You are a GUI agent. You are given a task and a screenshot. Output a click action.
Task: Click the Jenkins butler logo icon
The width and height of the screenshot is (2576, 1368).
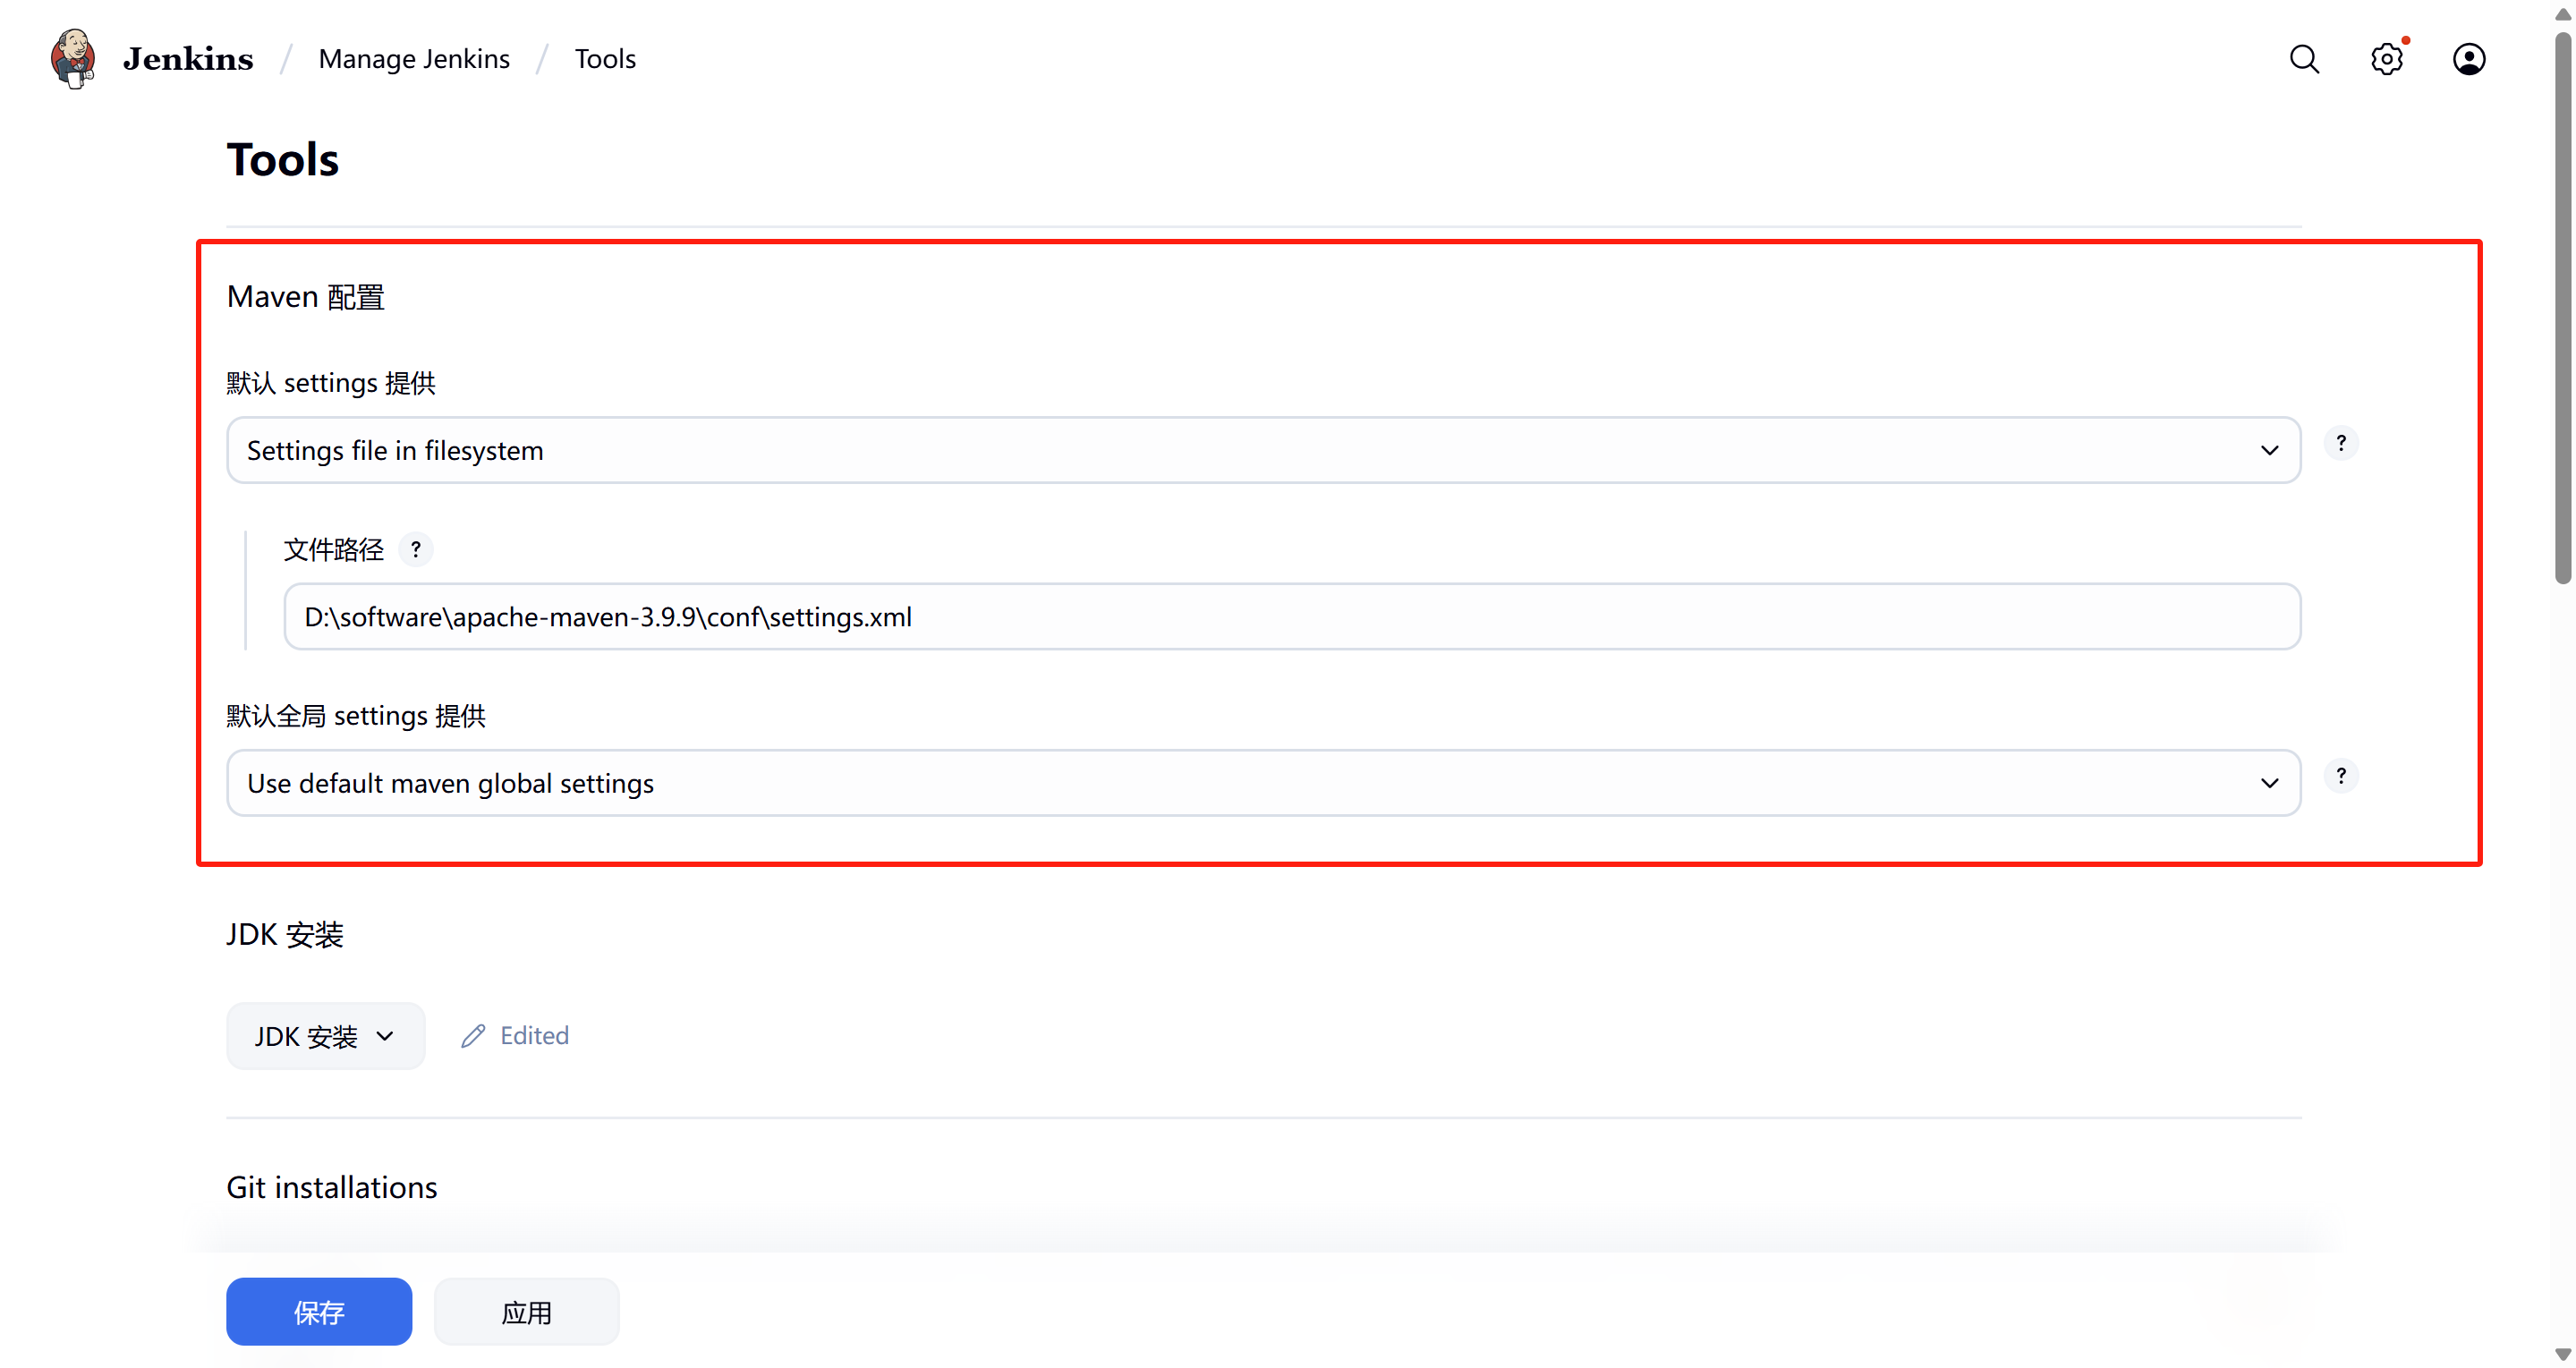click(73, 59)
